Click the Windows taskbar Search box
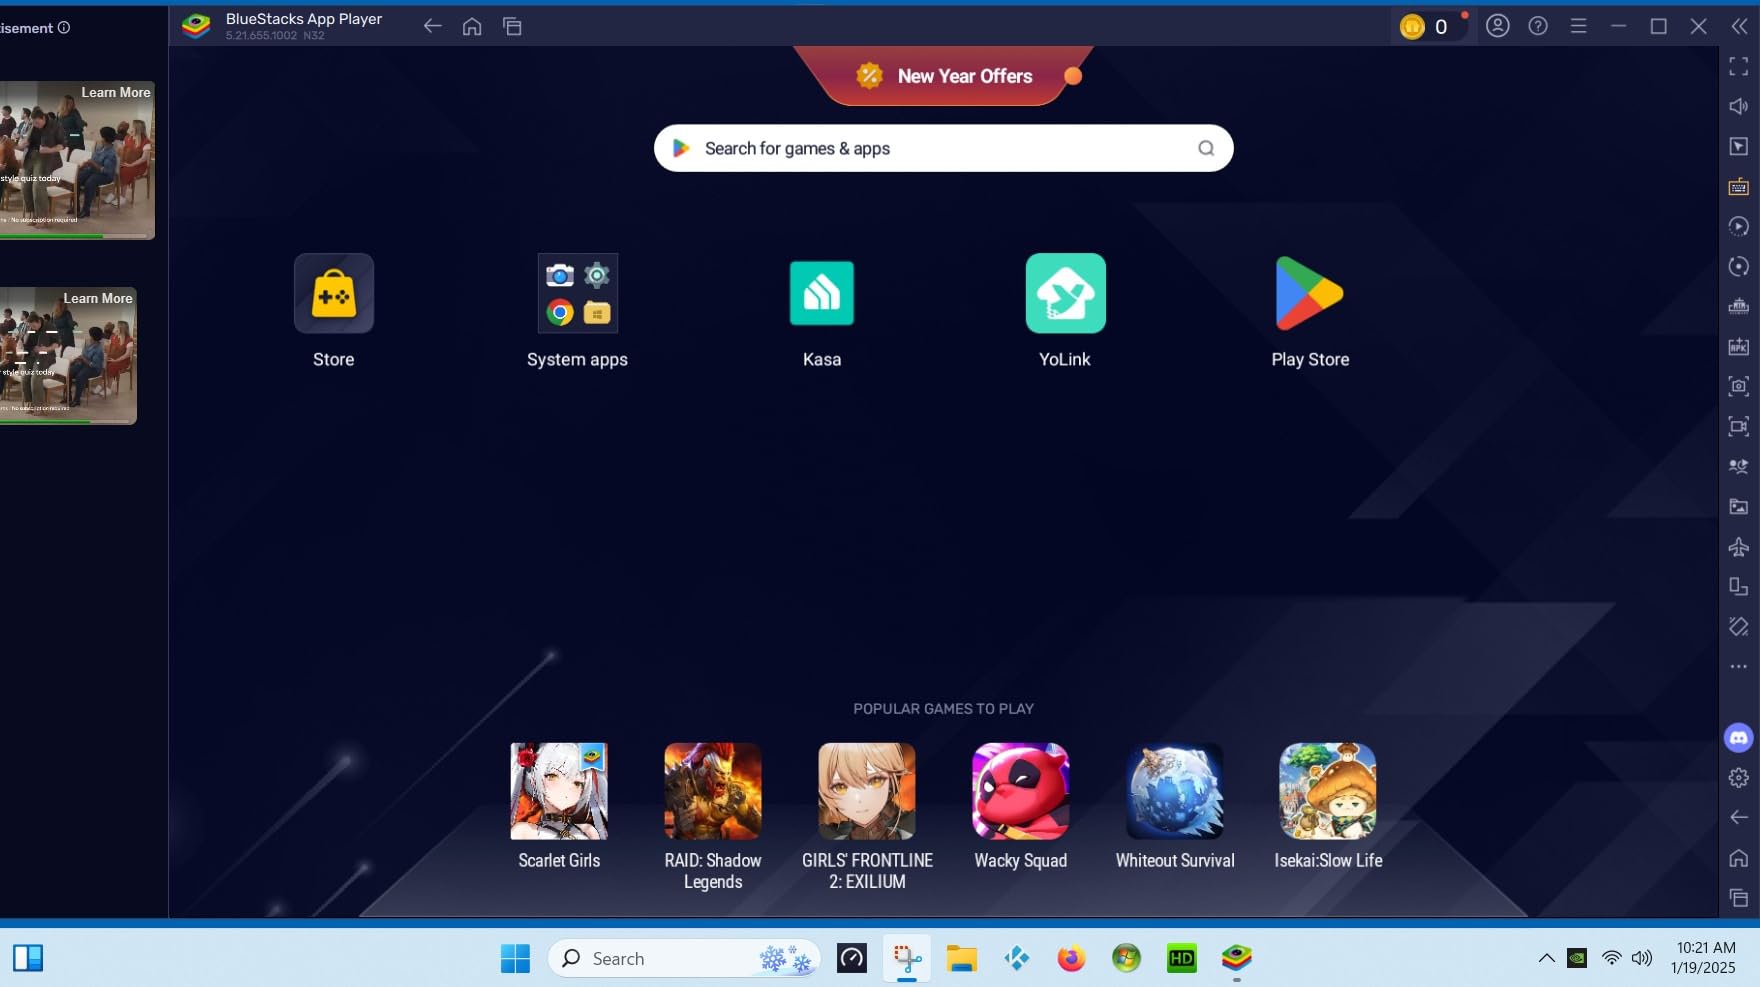The height and width of the screenshot is (987, 1760). [684, 958]
